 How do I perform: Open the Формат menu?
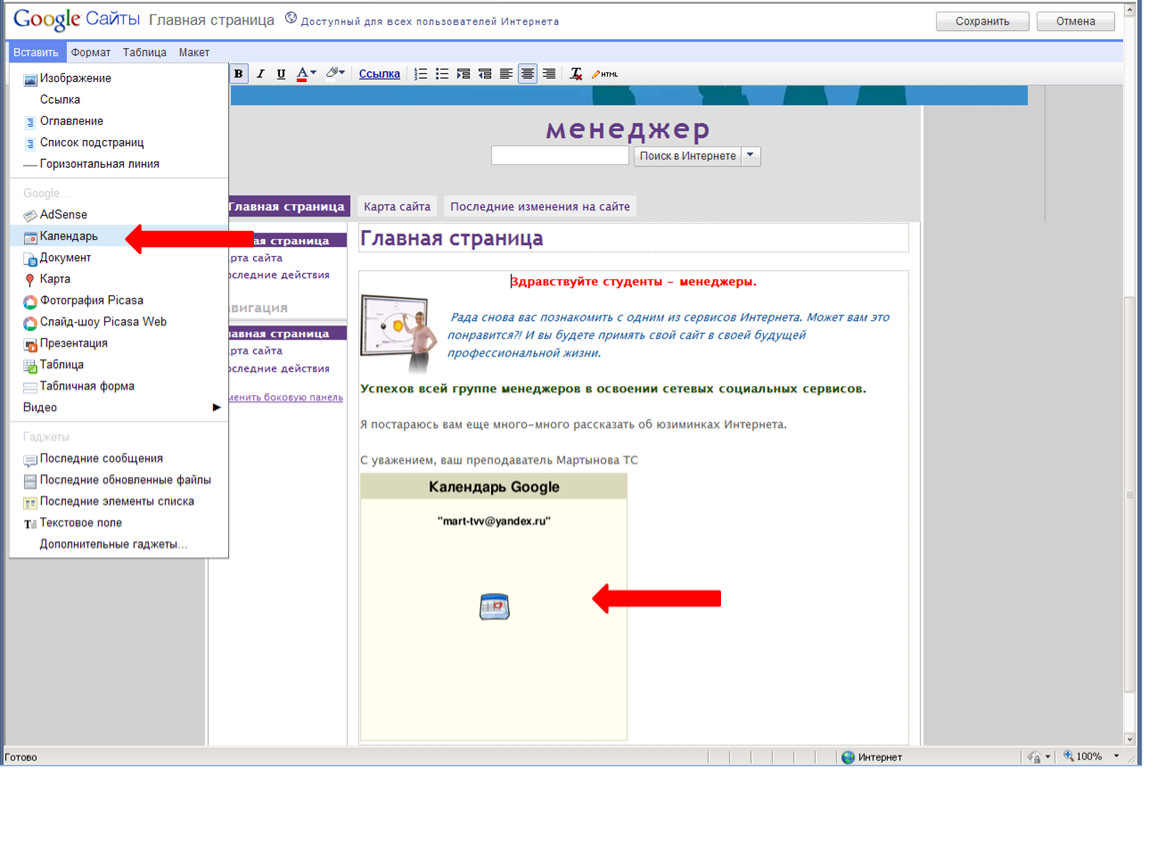tap(91, 52)
